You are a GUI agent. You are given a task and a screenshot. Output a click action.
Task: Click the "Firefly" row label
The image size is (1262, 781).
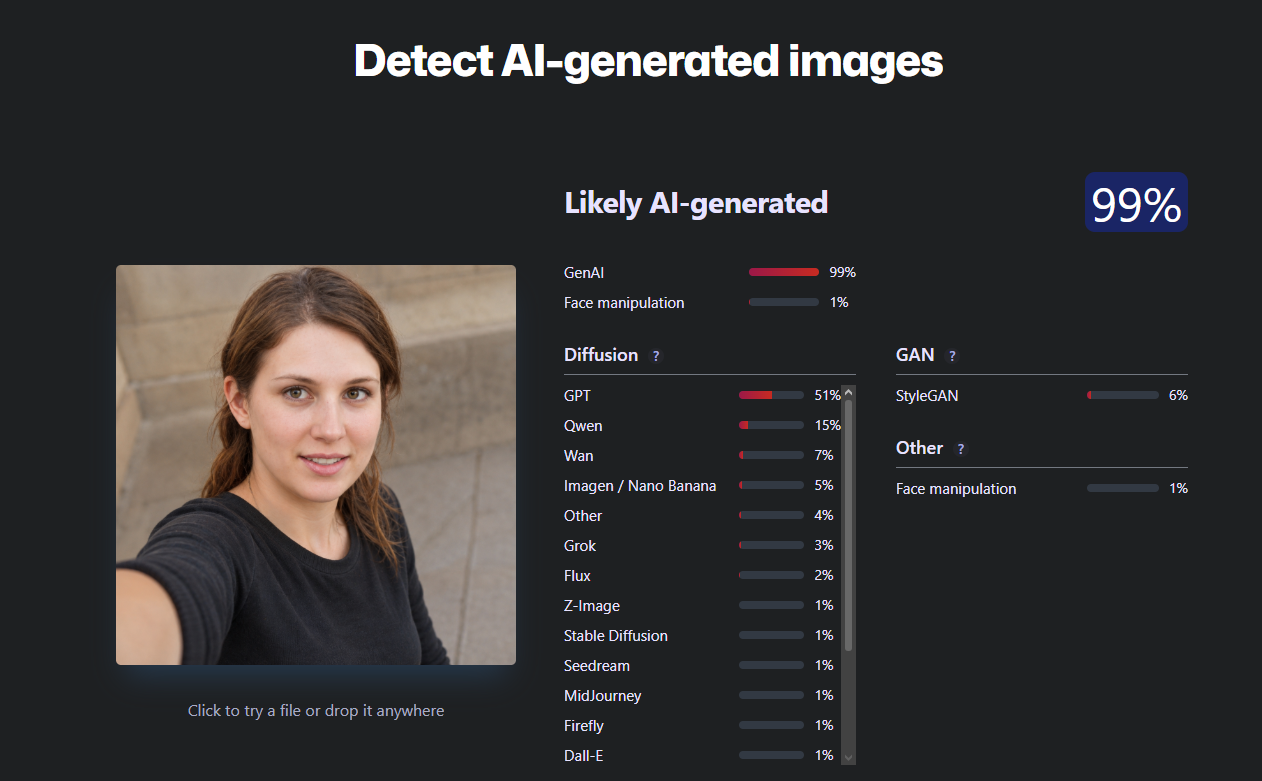[584, 726]
